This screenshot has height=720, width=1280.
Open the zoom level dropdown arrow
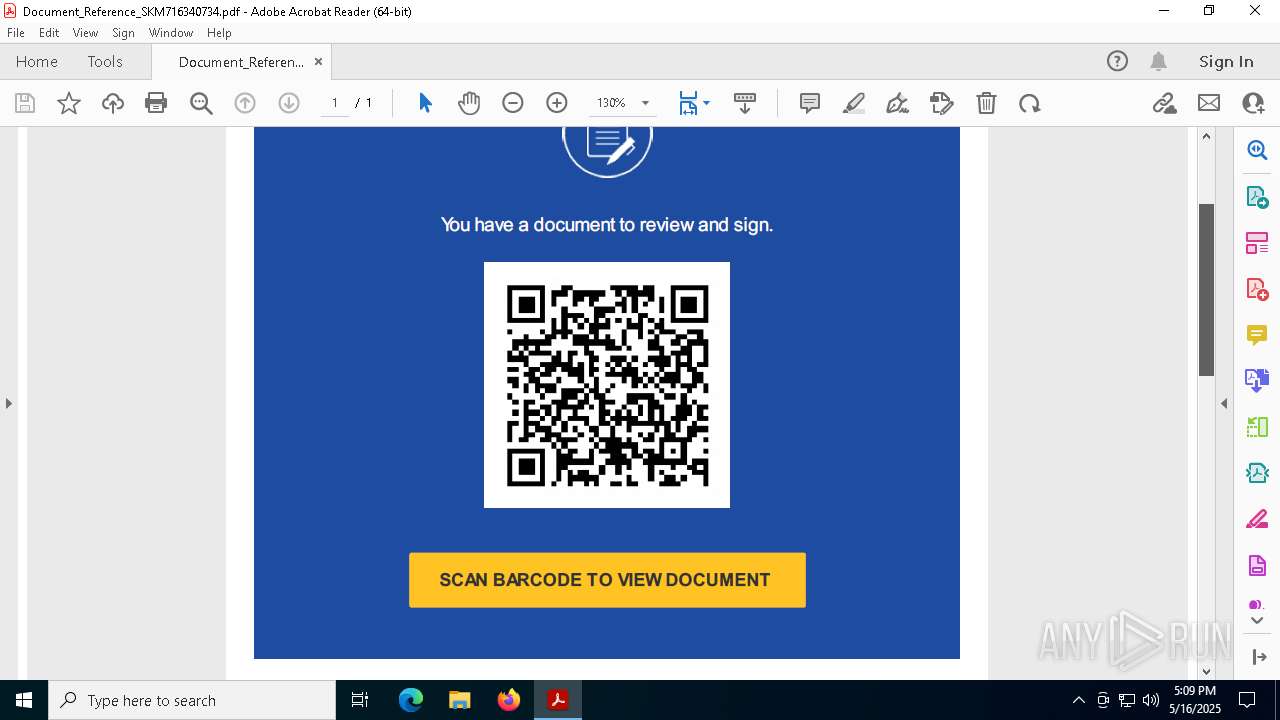(x=645, y=103)
